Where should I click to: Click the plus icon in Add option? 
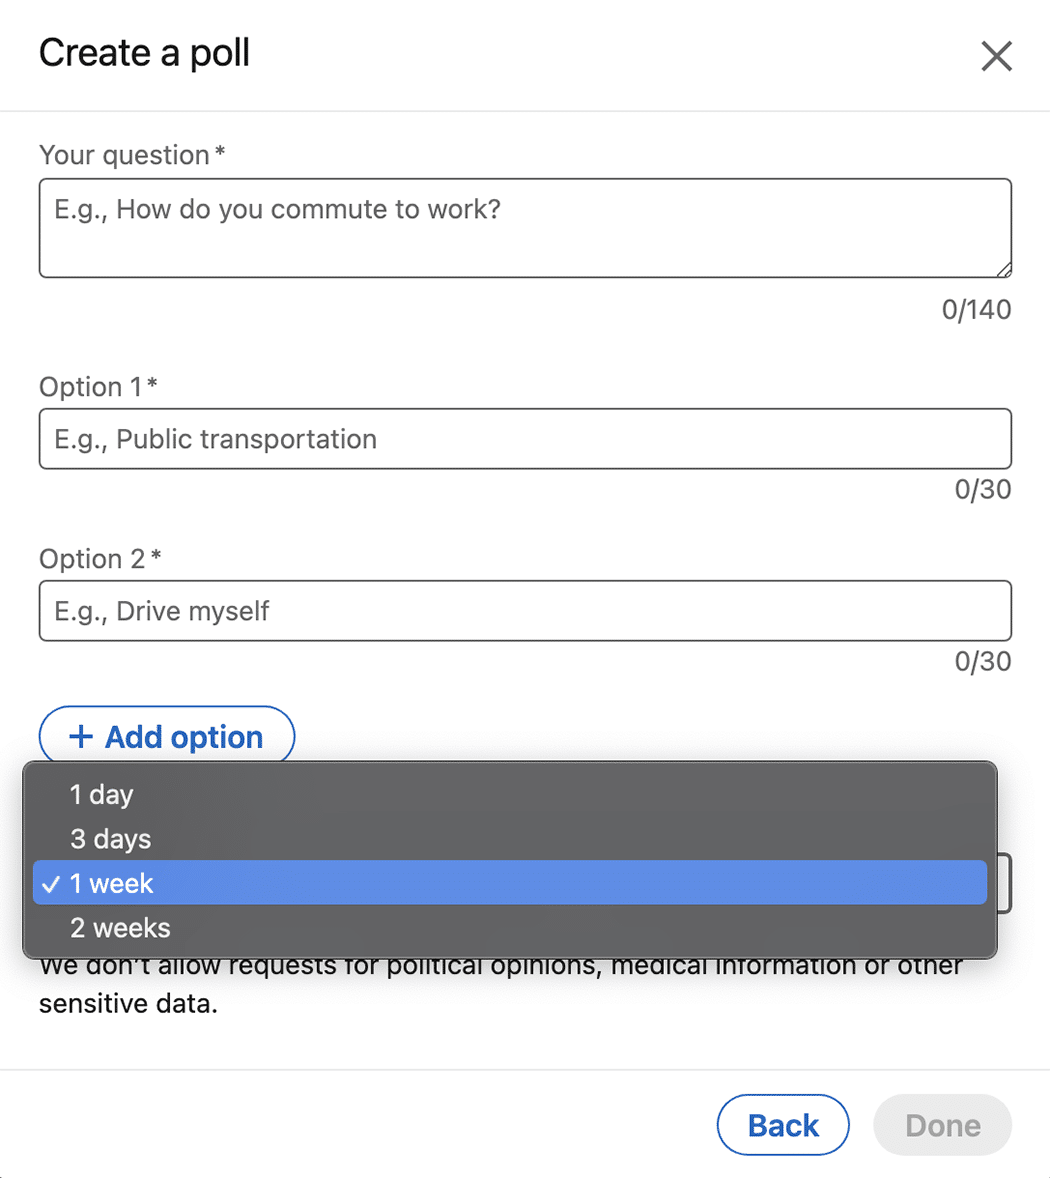pyautogui.click(x=80, y=737)
